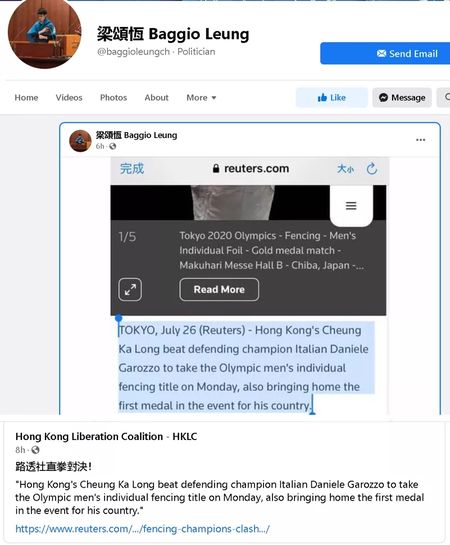Expand the Reuters image fullscreen icon

click(x=130, y=290)
